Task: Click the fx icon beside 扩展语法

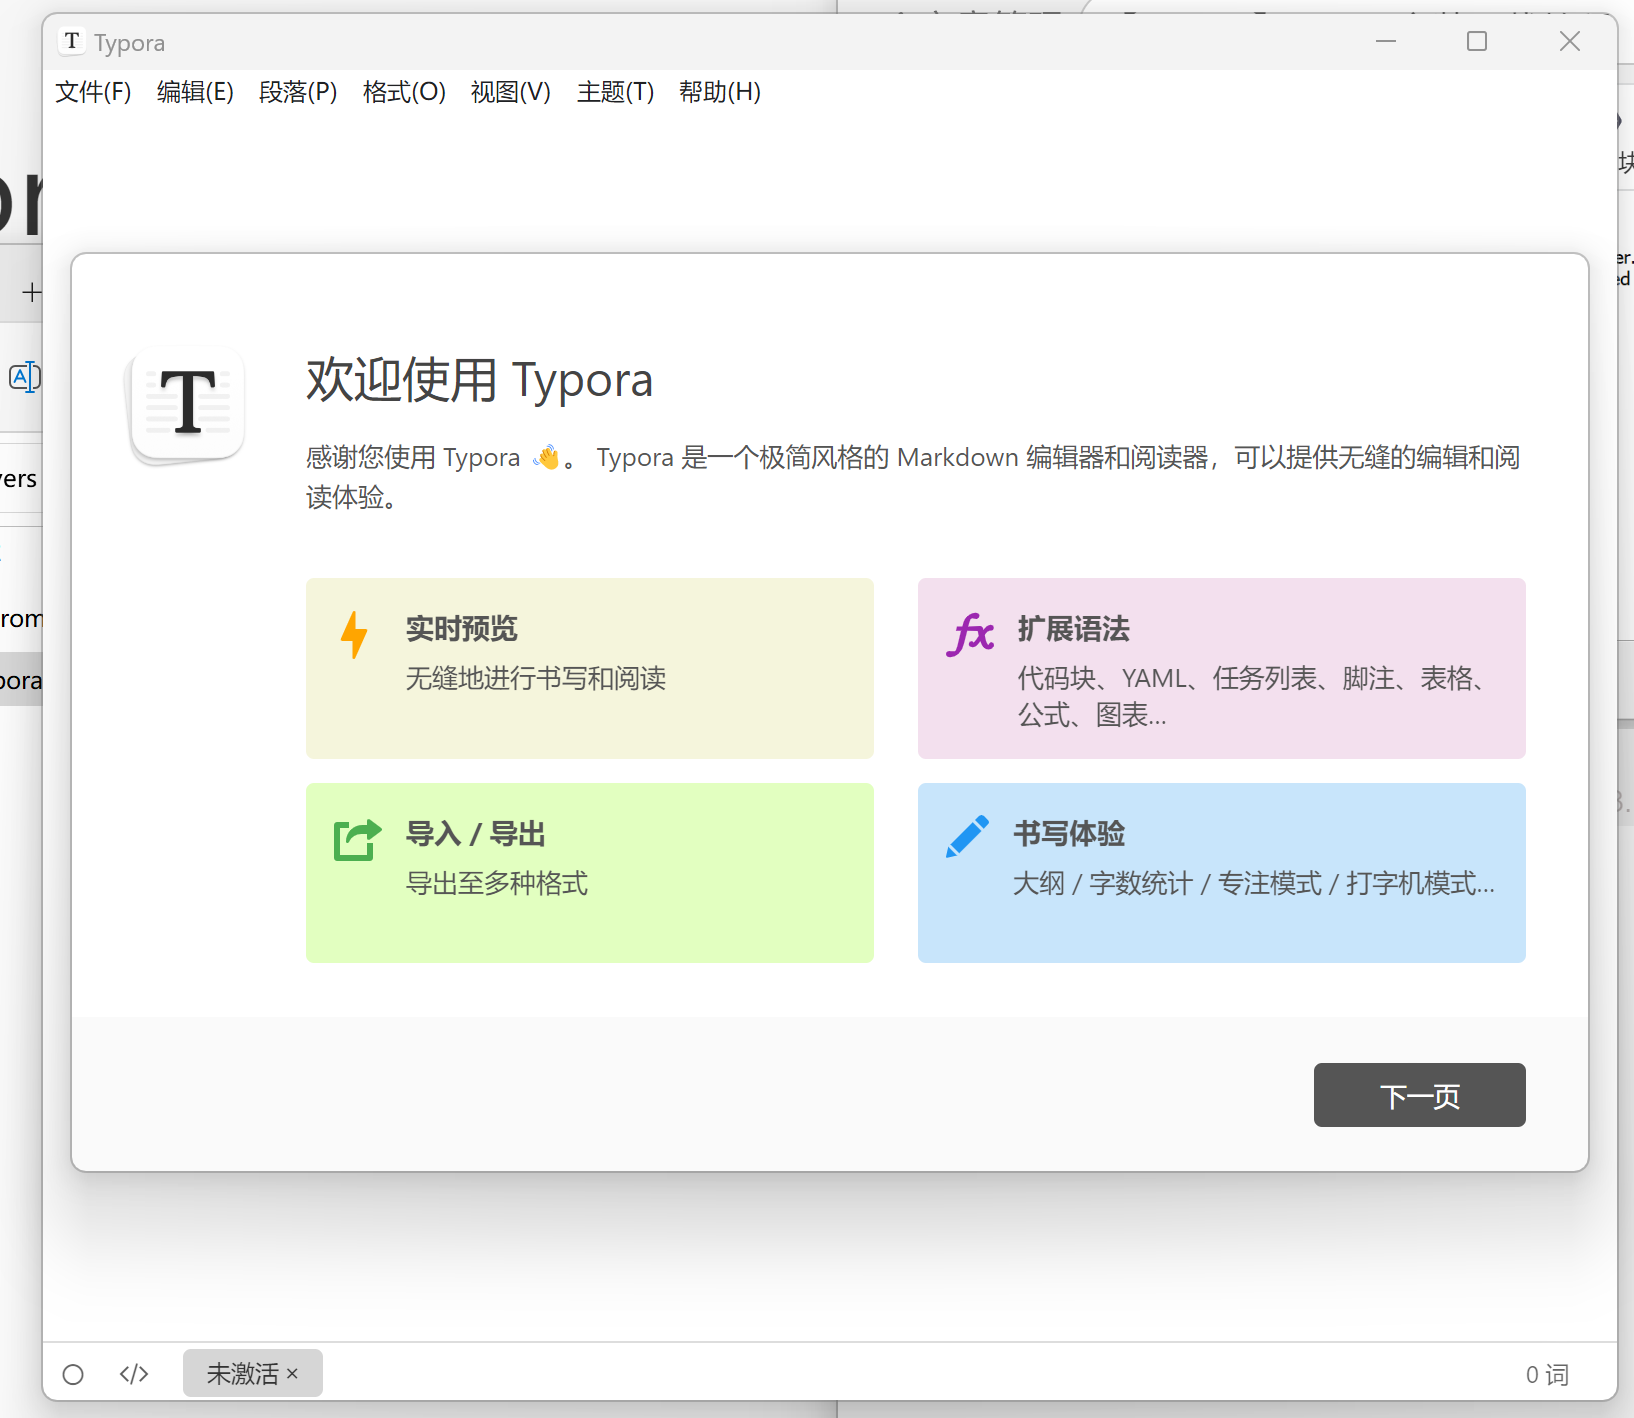Action: (x=969, y=634)
